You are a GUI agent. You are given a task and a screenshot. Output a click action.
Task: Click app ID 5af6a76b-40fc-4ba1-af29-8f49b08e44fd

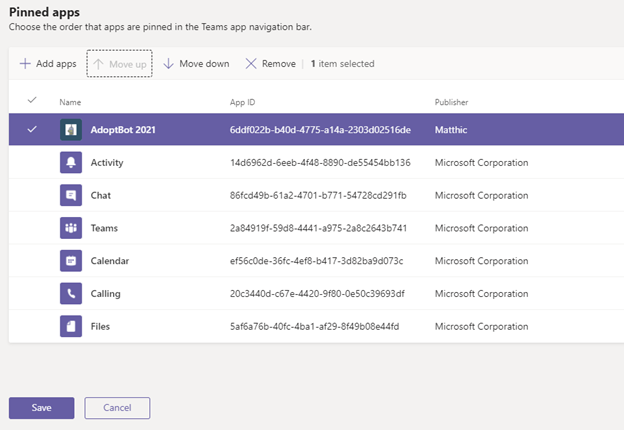coord(314,326)
